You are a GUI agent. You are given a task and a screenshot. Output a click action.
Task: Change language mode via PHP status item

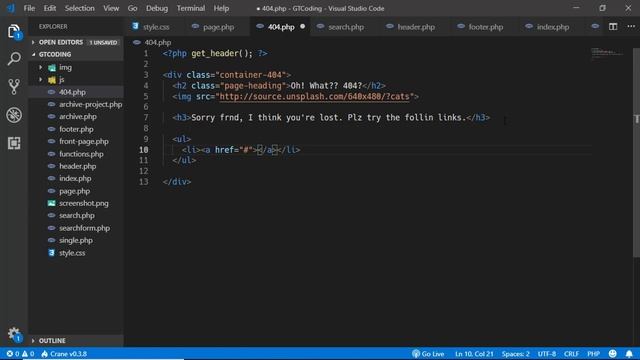coord(593,354)
